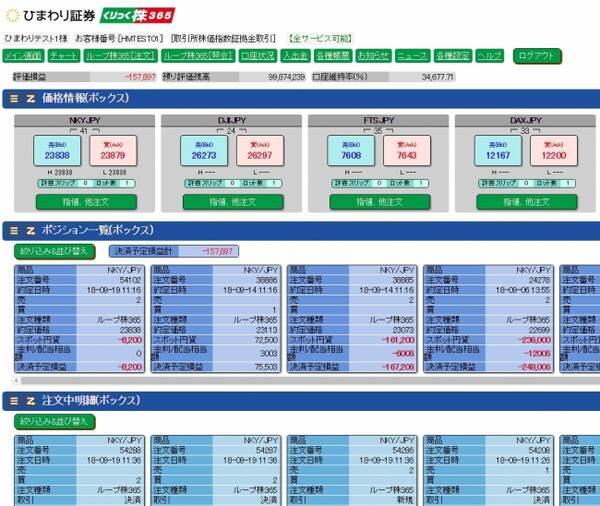Click the 評価損益 value in summary bar
This screenshot has width=600, height=506.
tap(140, 77)
